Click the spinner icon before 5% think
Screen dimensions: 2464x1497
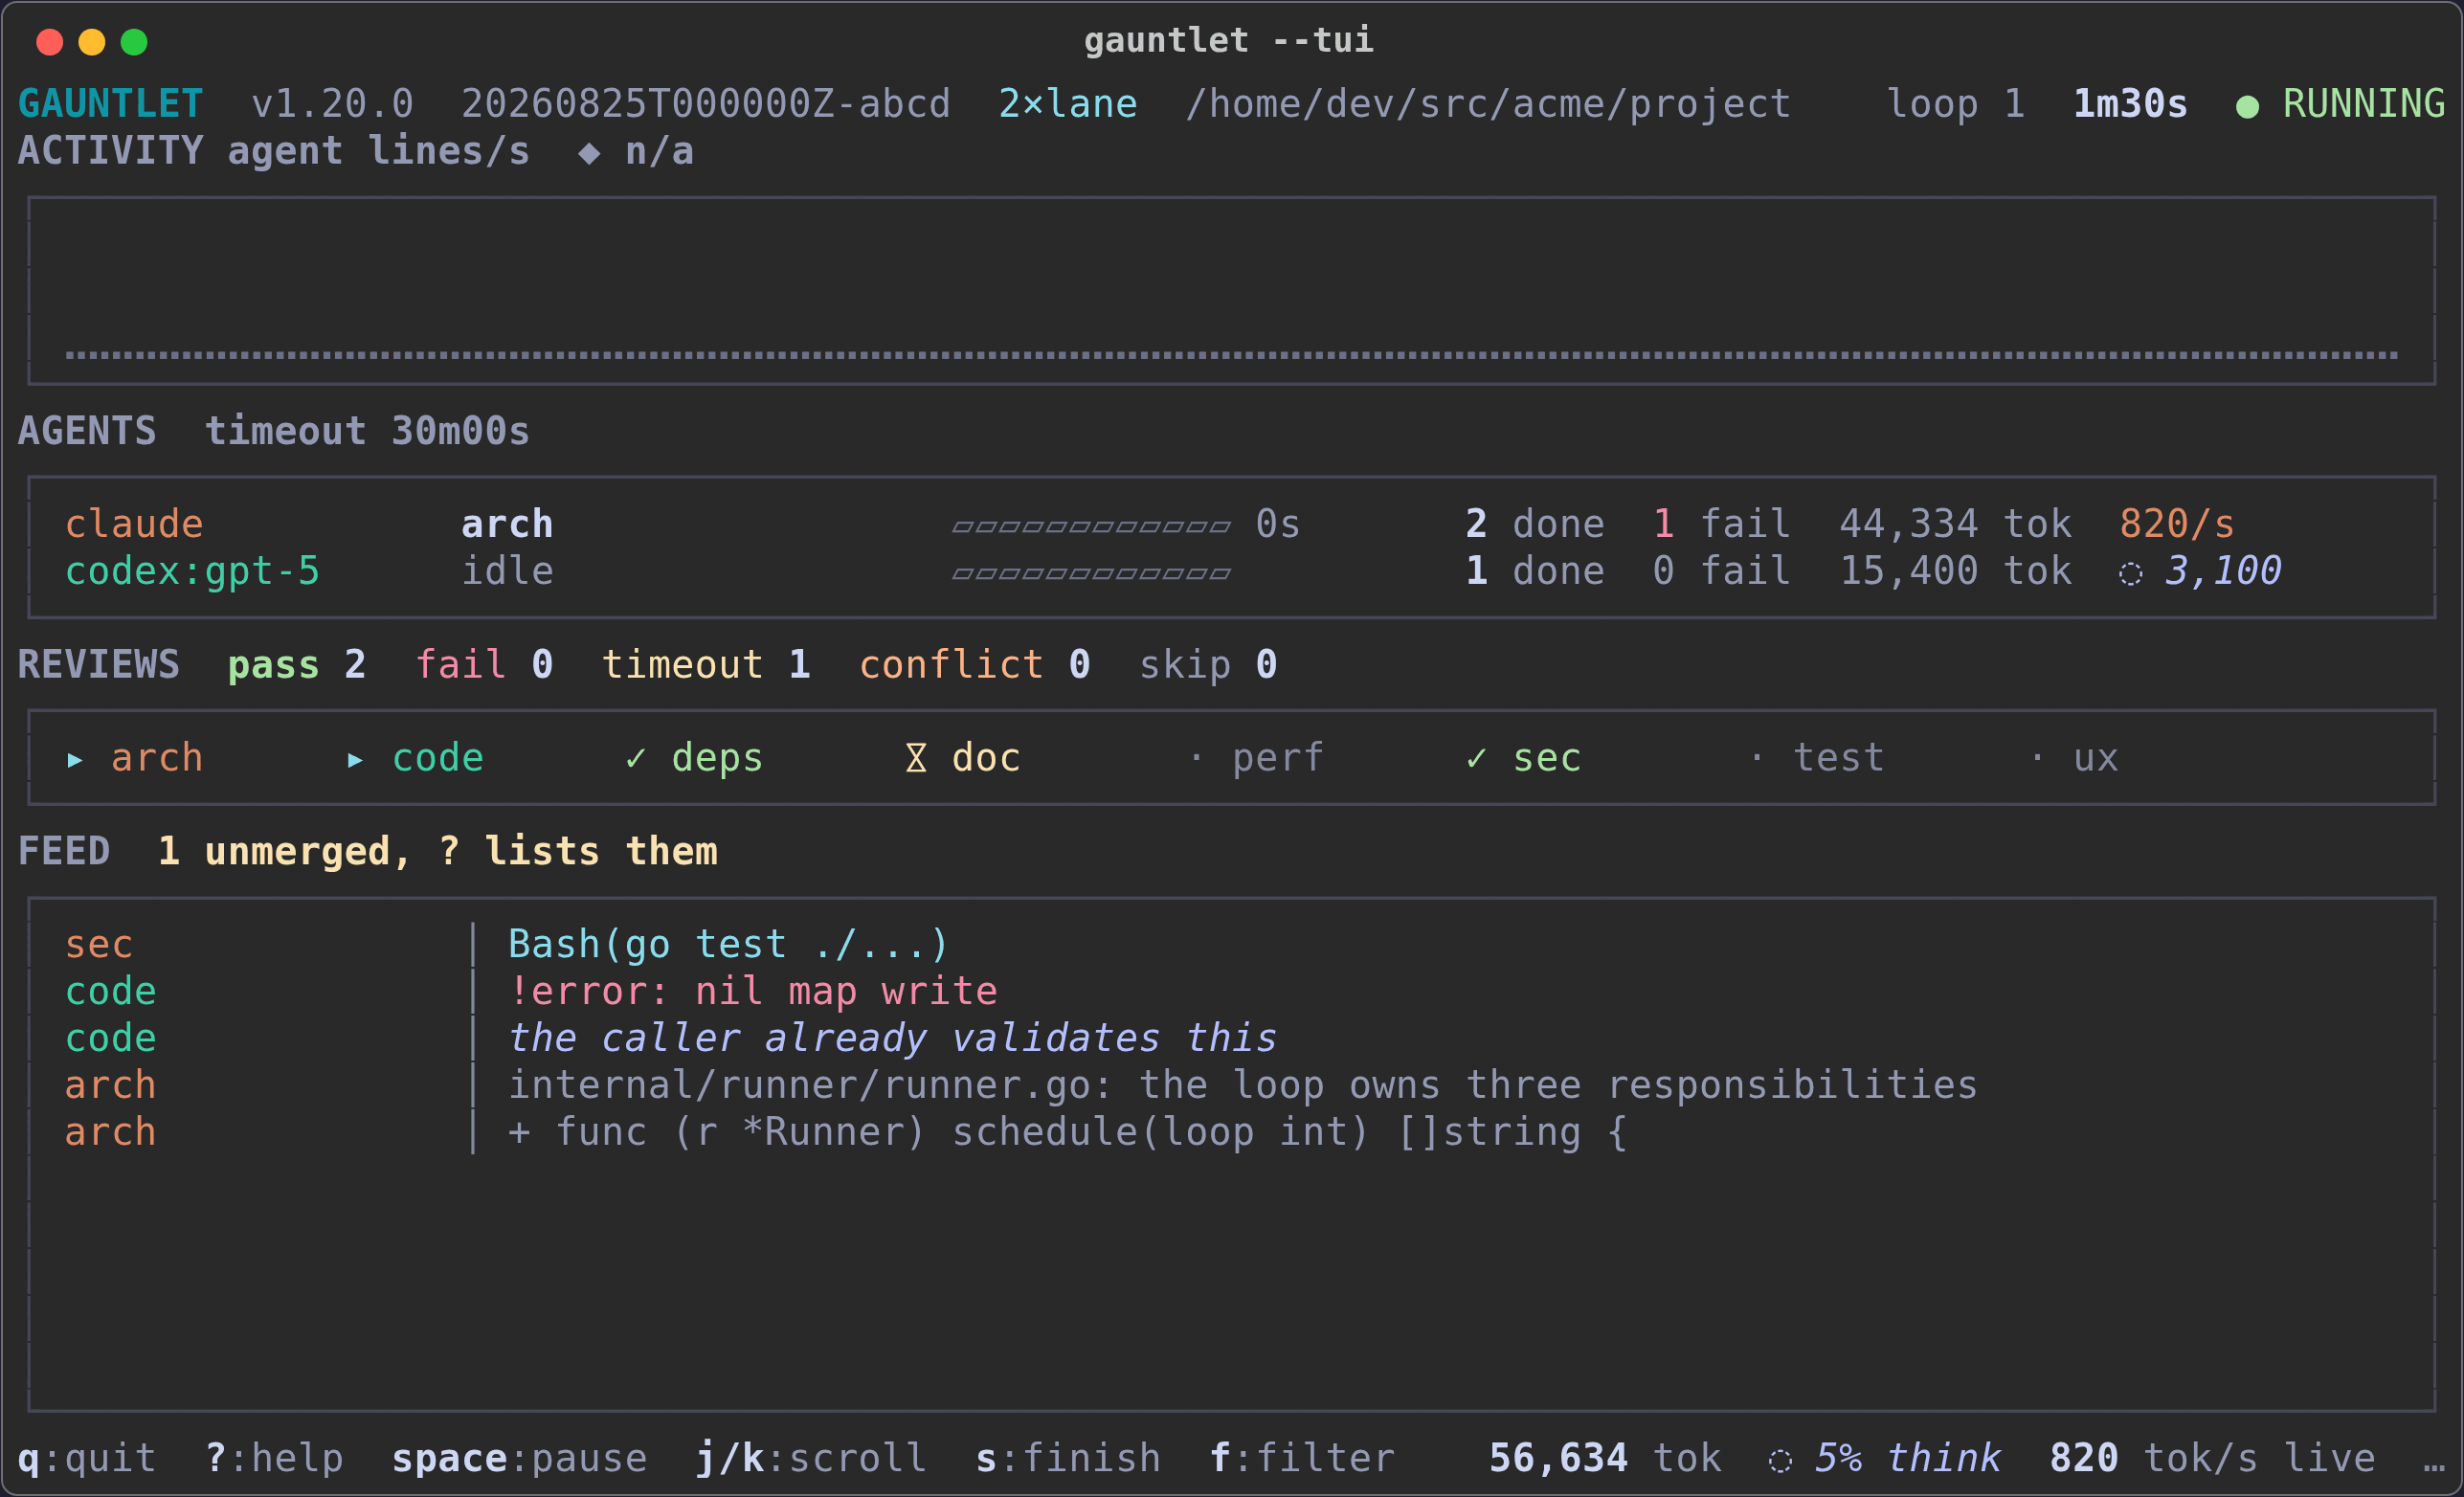(x=1780, y=1461)
